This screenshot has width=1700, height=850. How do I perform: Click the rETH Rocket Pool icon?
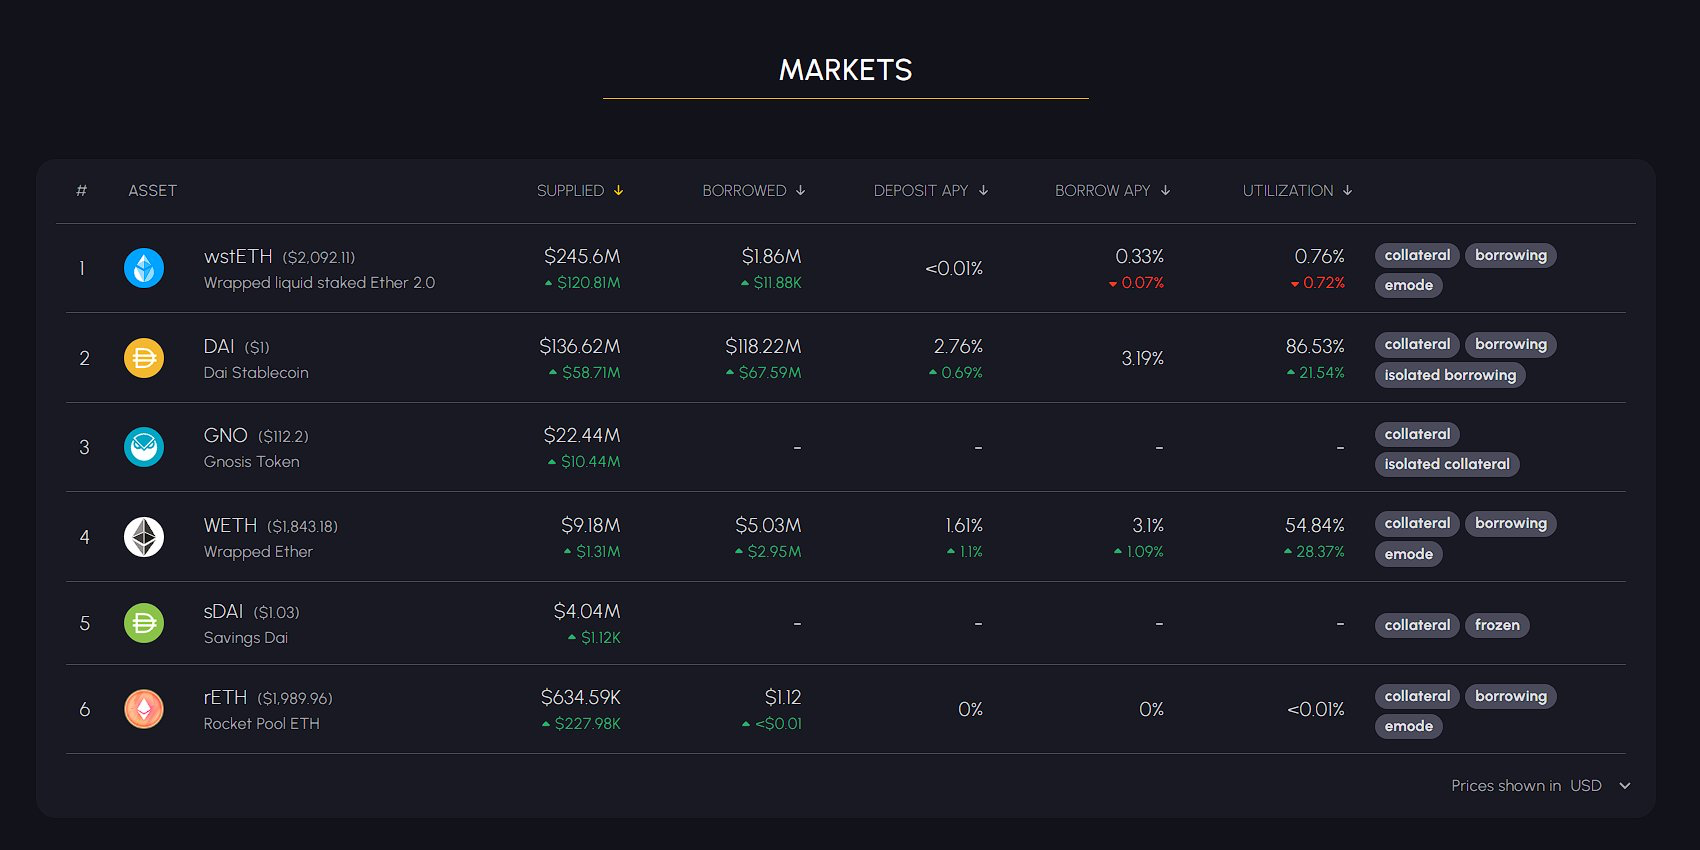[x=144, y=709]
